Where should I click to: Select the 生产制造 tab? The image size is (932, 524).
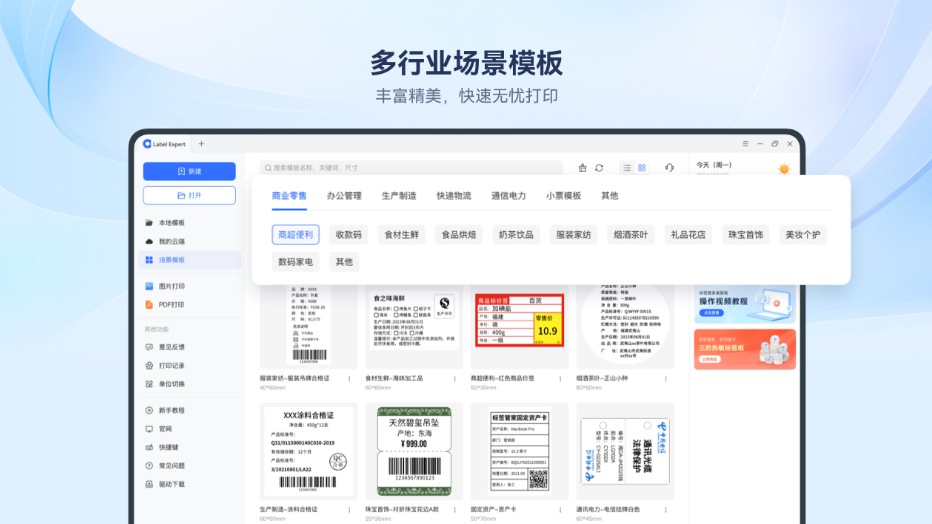(x=399, y=196)
